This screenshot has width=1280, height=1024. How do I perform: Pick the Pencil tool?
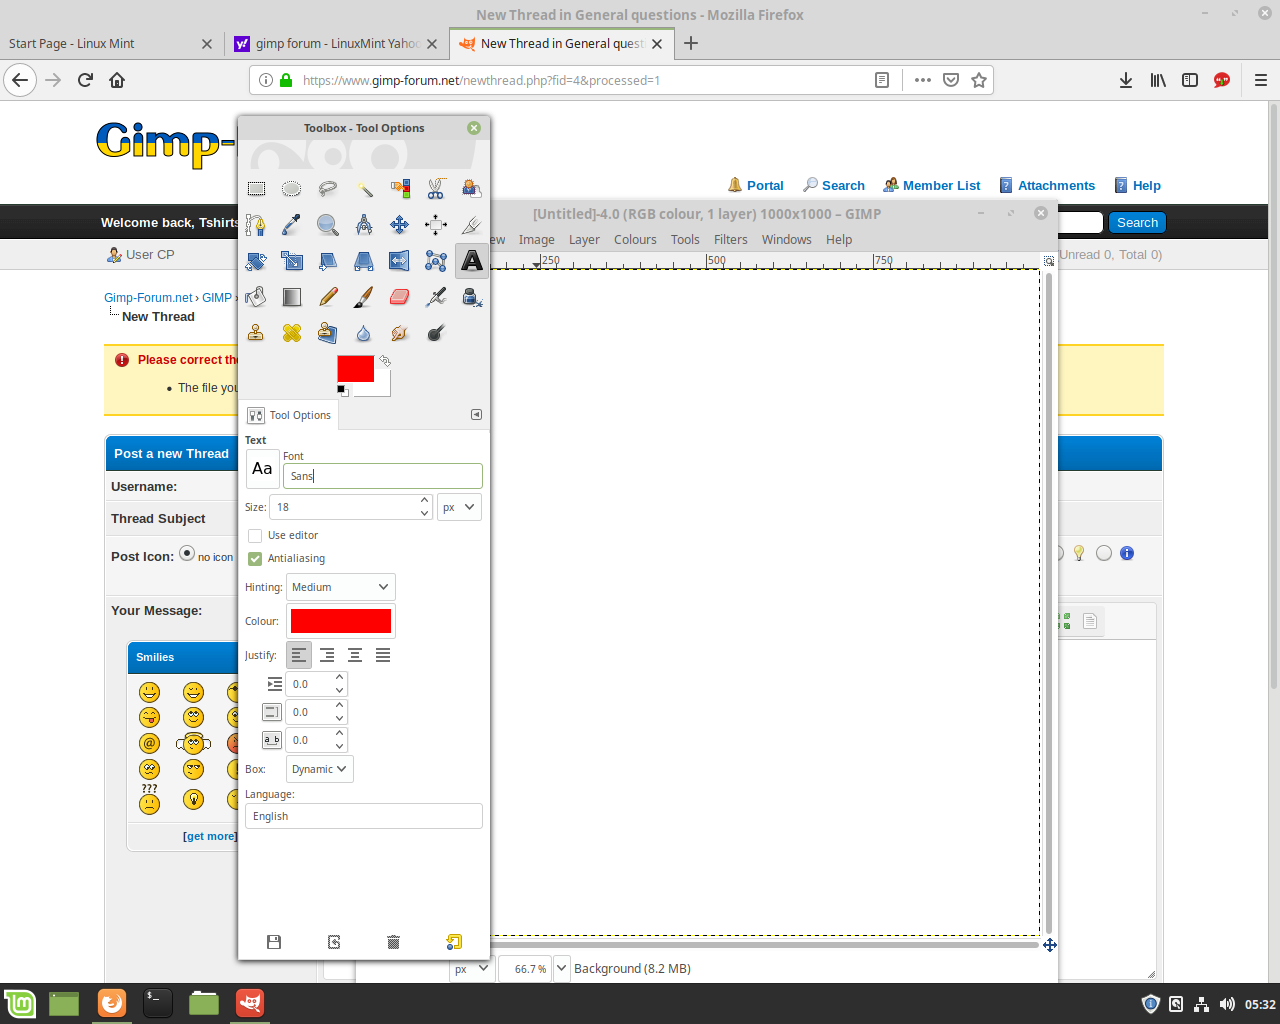[328, 297]
